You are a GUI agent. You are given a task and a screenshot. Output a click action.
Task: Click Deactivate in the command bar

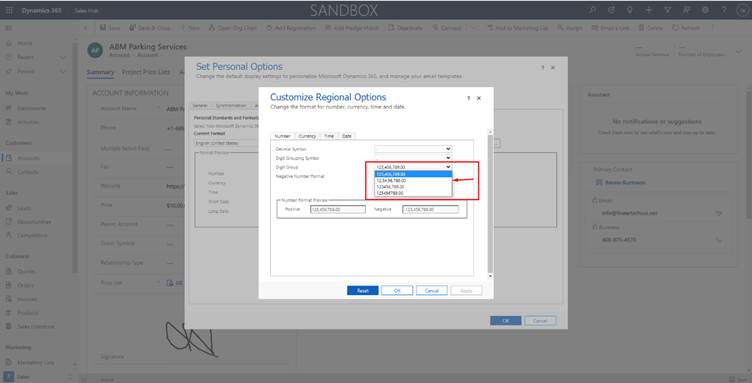coord(405,28)
